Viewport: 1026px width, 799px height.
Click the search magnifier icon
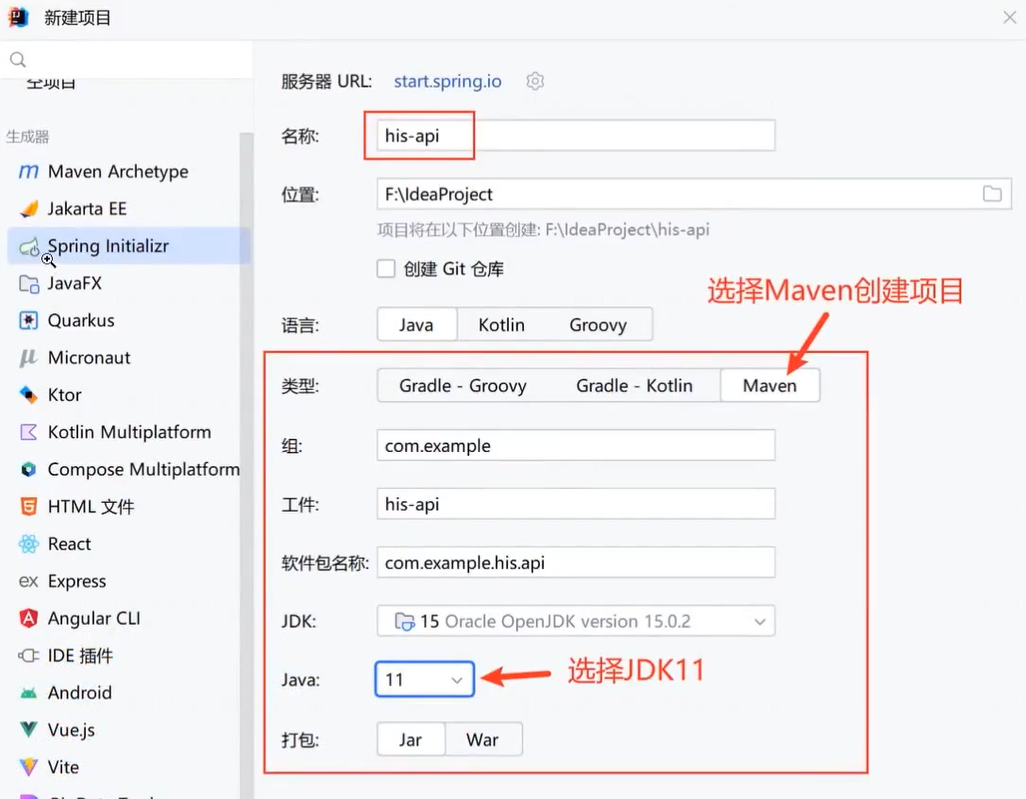18,60
